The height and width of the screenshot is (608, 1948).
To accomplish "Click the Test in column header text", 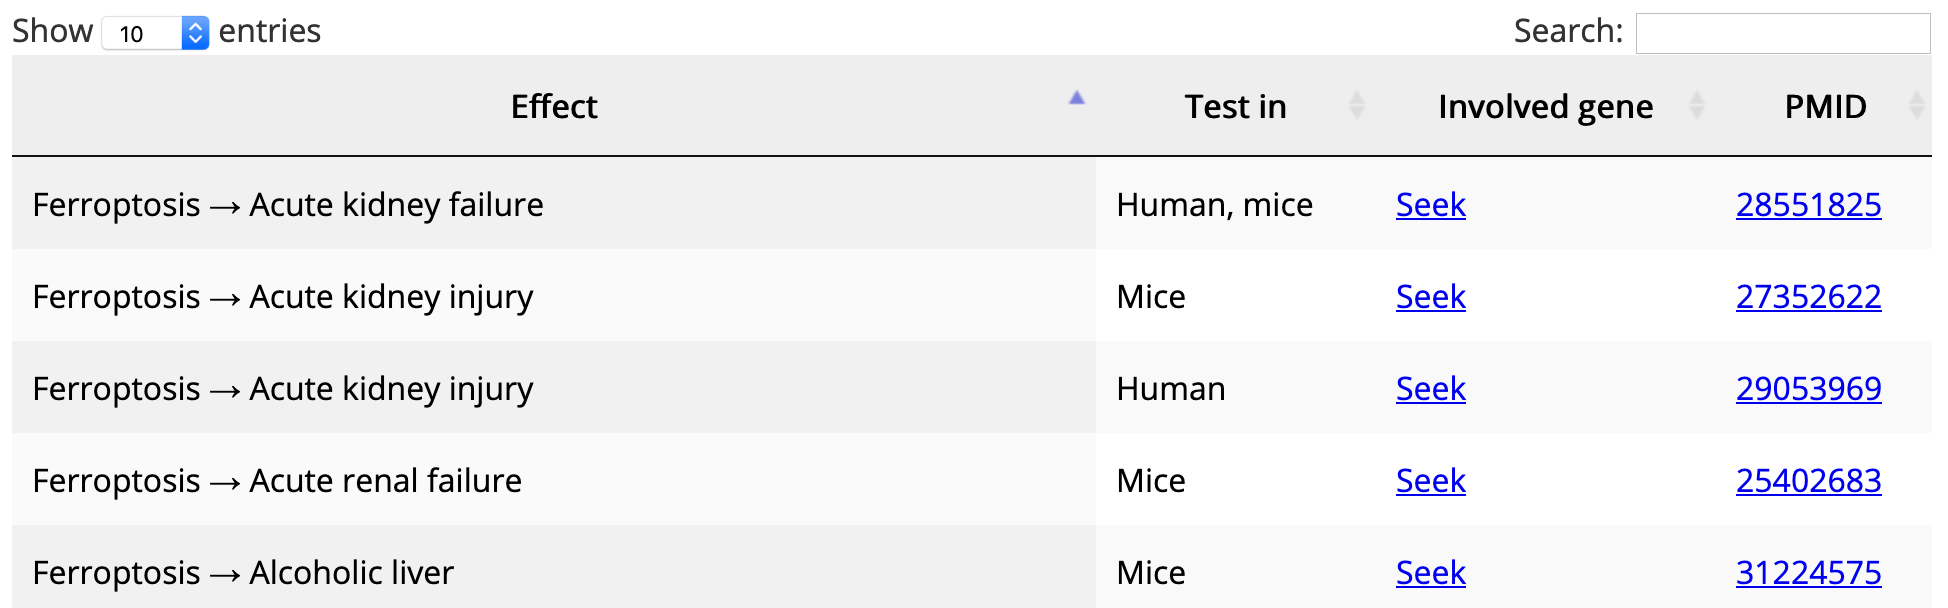I will tap(1236, 106).
